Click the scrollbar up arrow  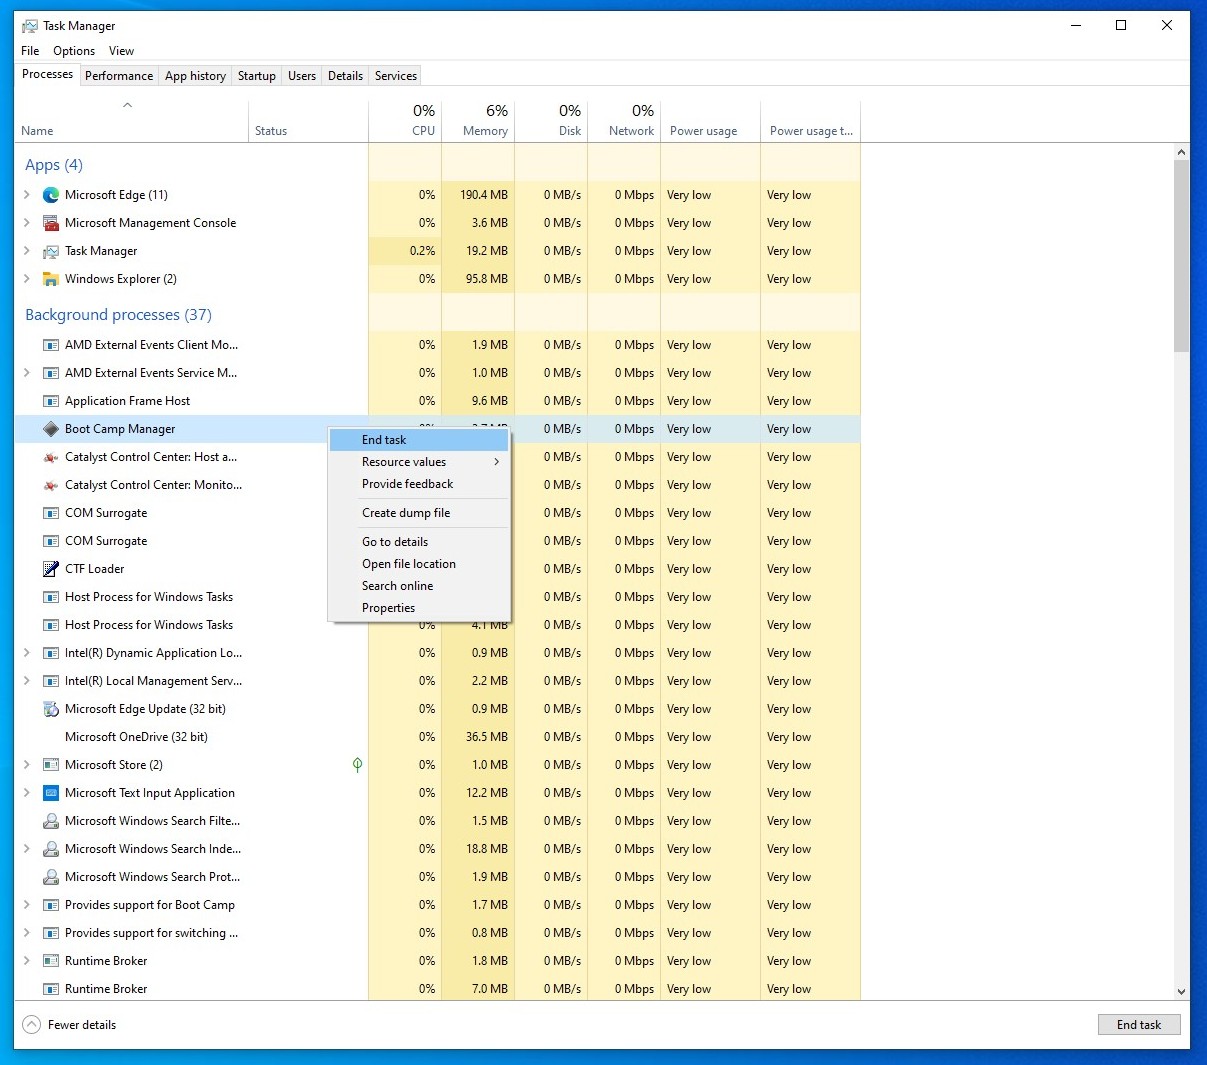pos(1181,152)
